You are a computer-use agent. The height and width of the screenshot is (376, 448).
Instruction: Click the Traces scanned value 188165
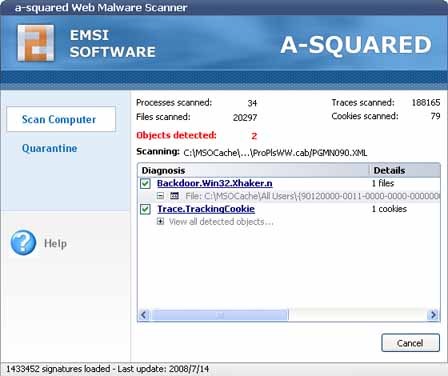(426, 102)
